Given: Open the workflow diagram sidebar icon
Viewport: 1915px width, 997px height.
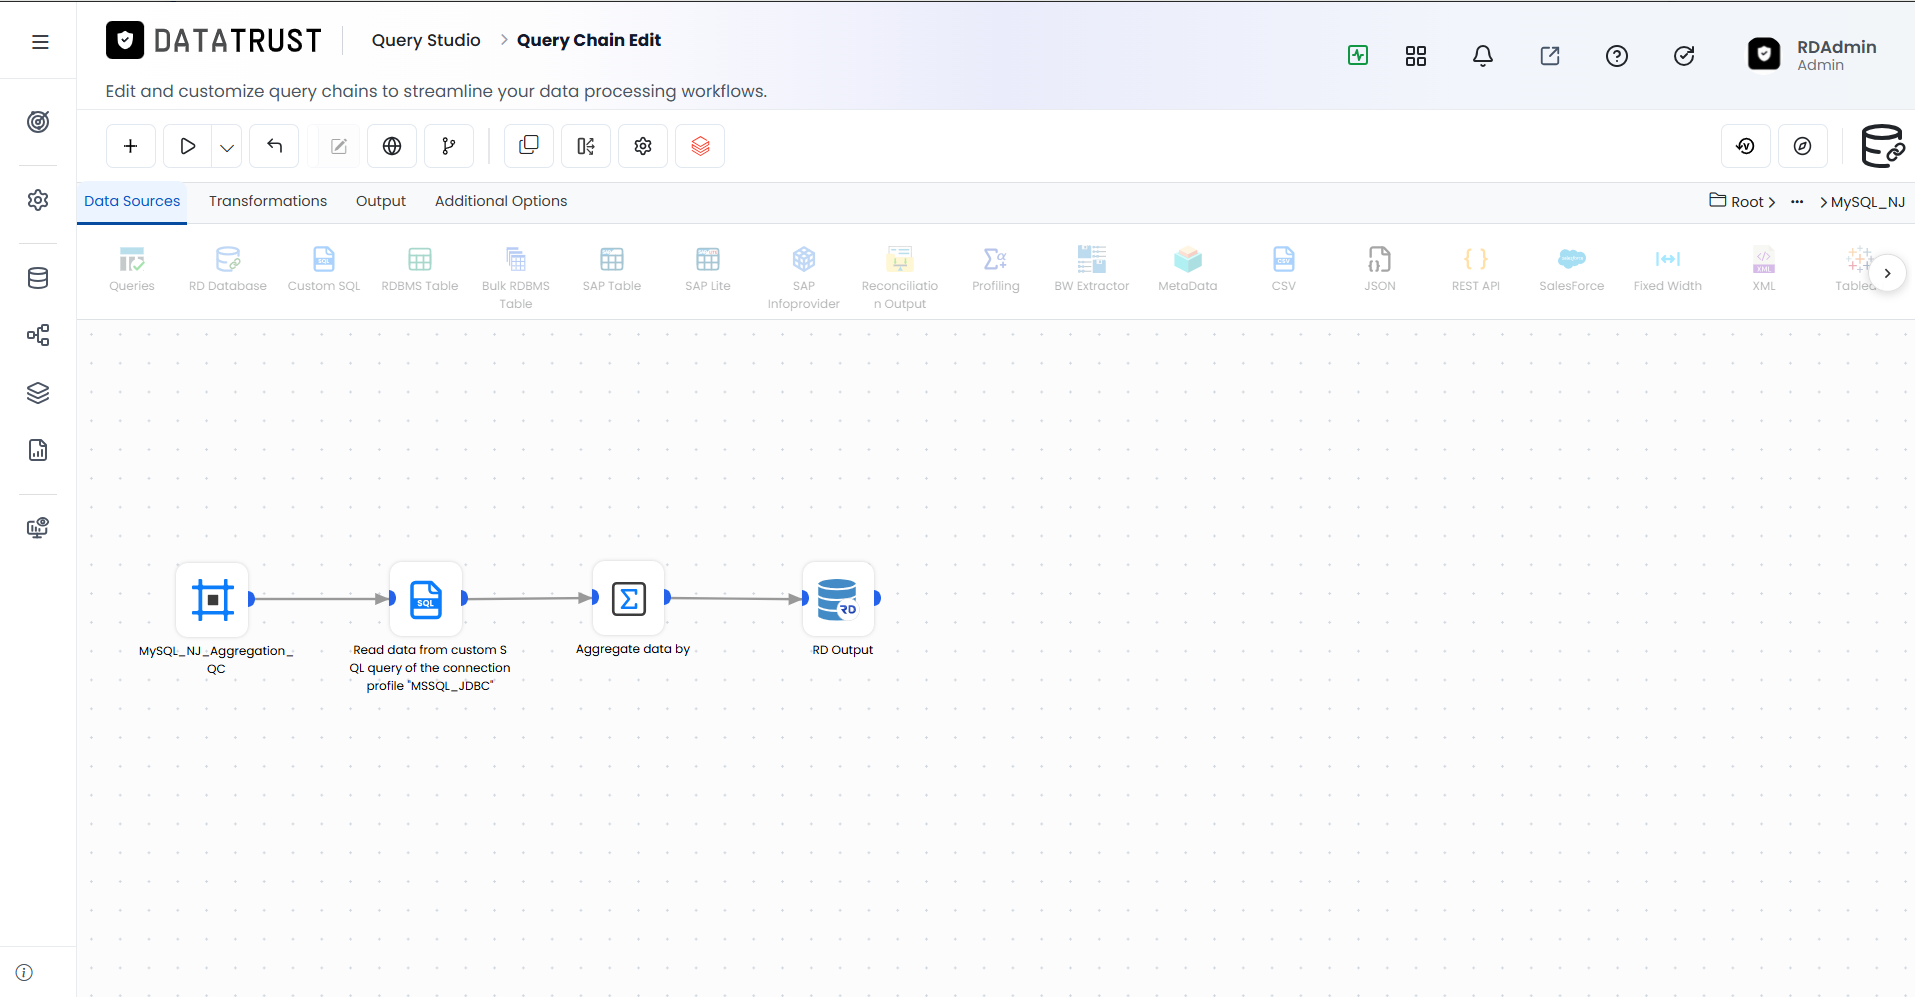Looking at the screenshot, I should (x=38, y=335).
